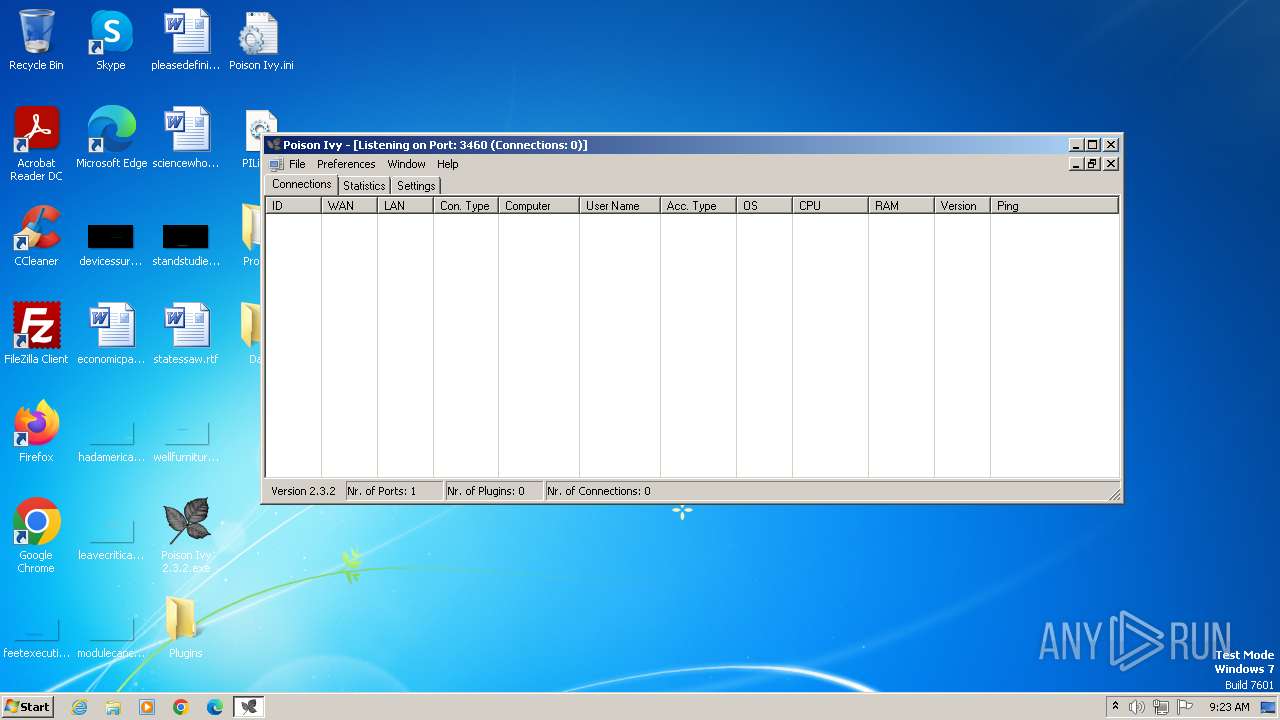This screenshot has width=1280, height=720.
Task: Select the wellfurnitur... desktop file
Action: click(186, 441)
